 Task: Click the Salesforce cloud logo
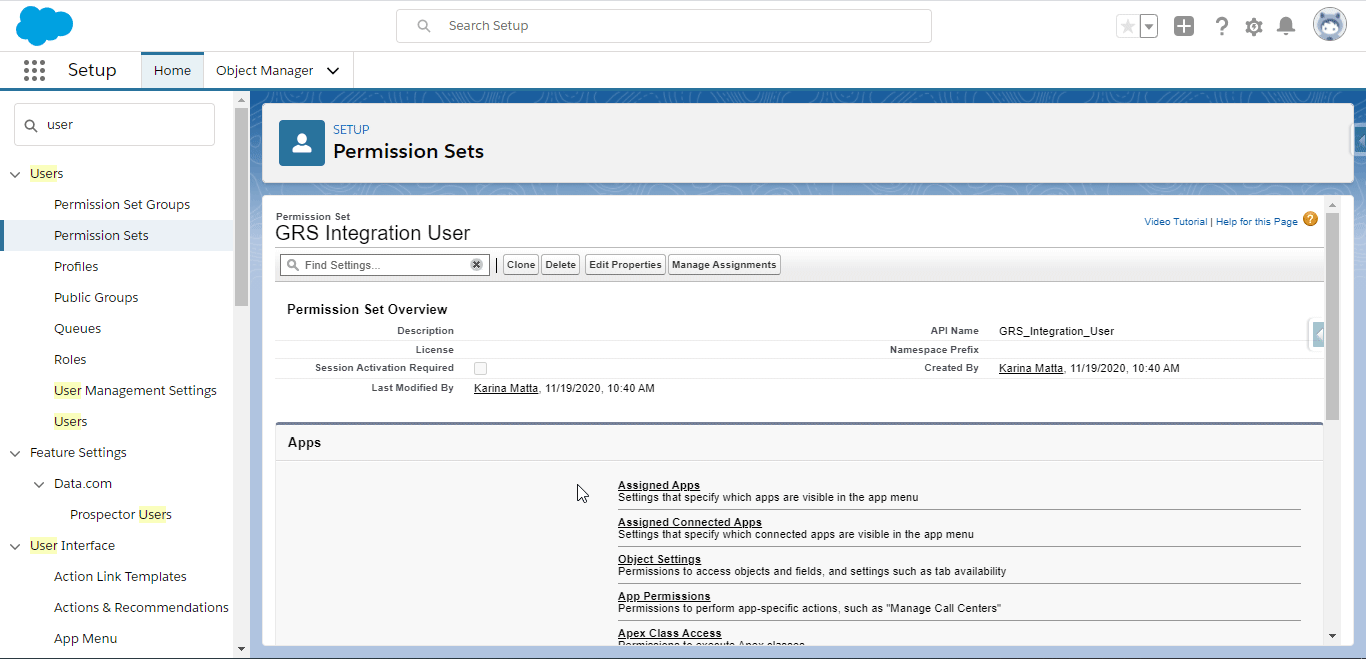click(45, 25)
